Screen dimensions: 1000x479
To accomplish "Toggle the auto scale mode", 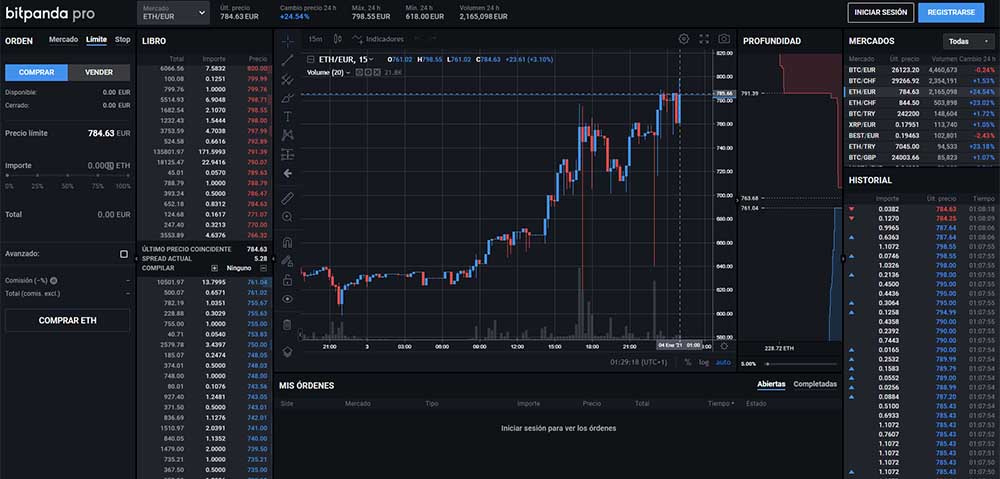I will [723, 362].
